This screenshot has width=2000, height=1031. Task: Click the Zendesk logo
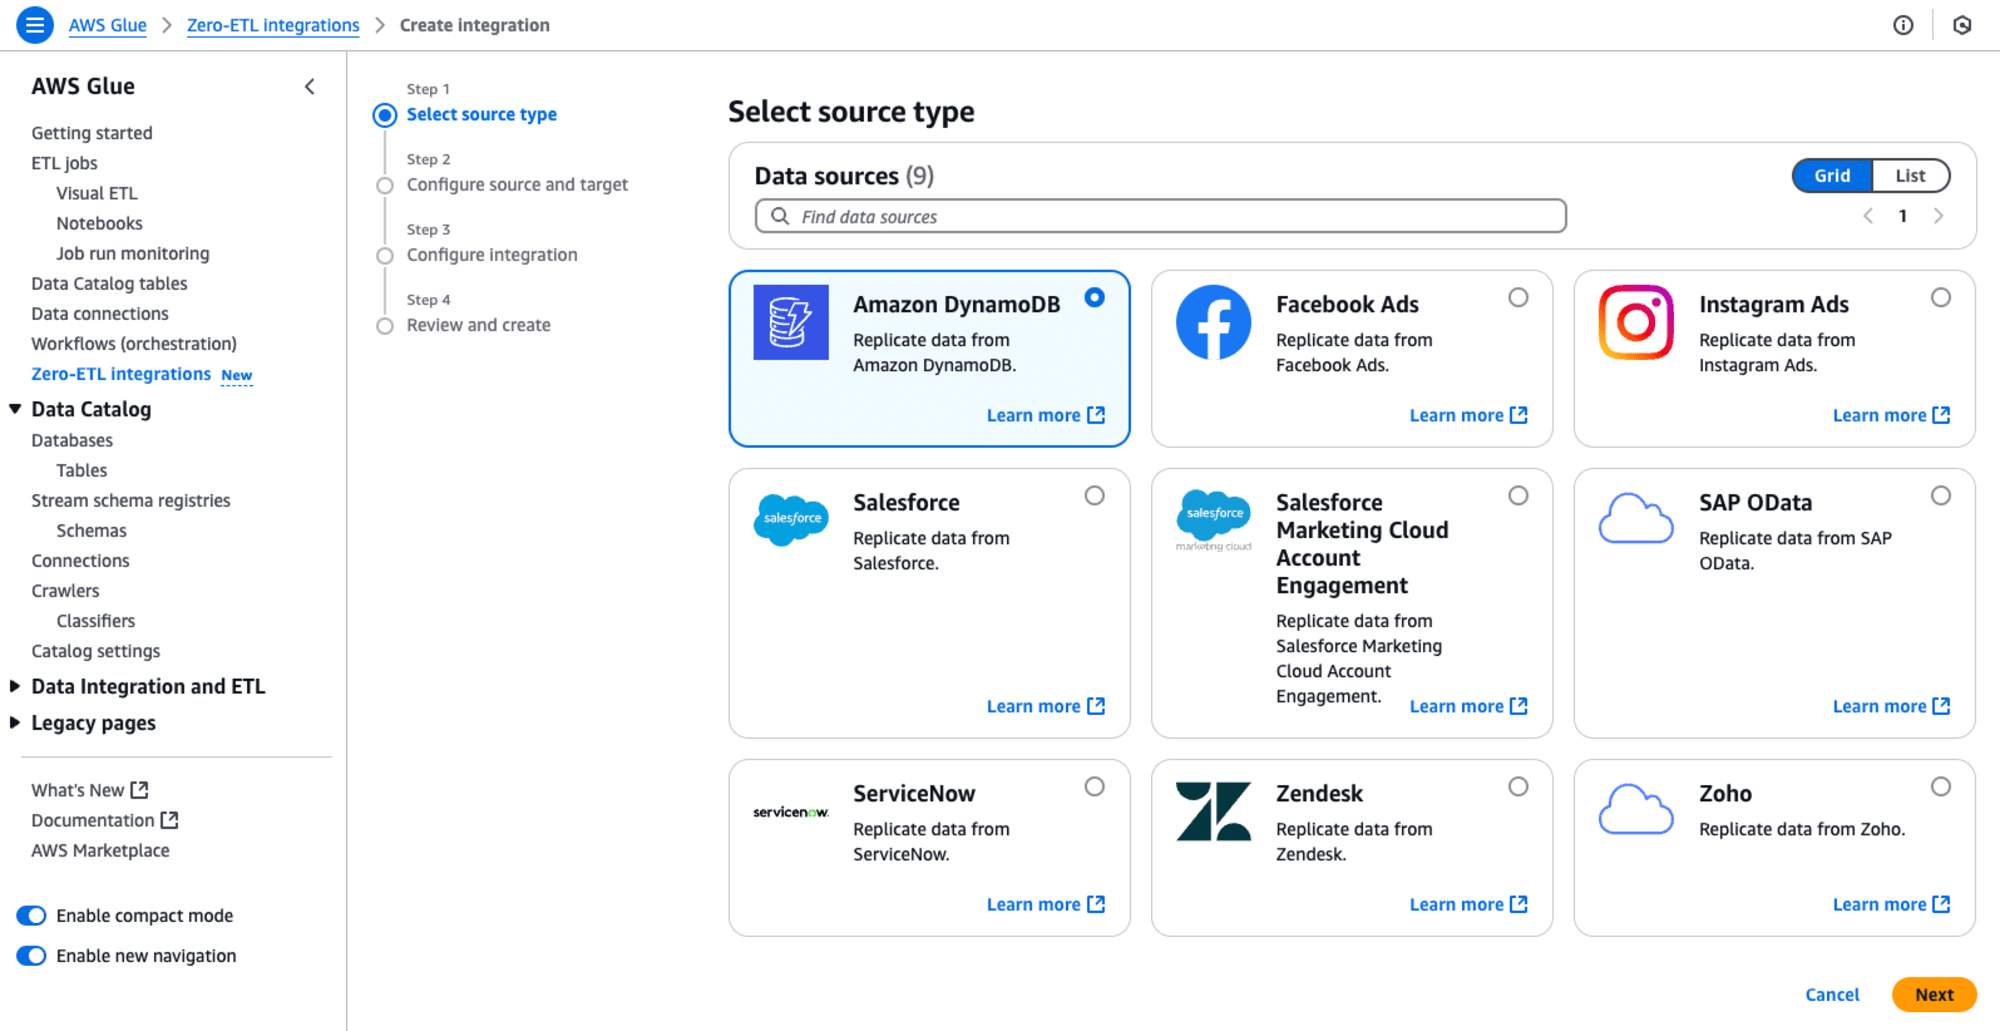pos(1213,811)
